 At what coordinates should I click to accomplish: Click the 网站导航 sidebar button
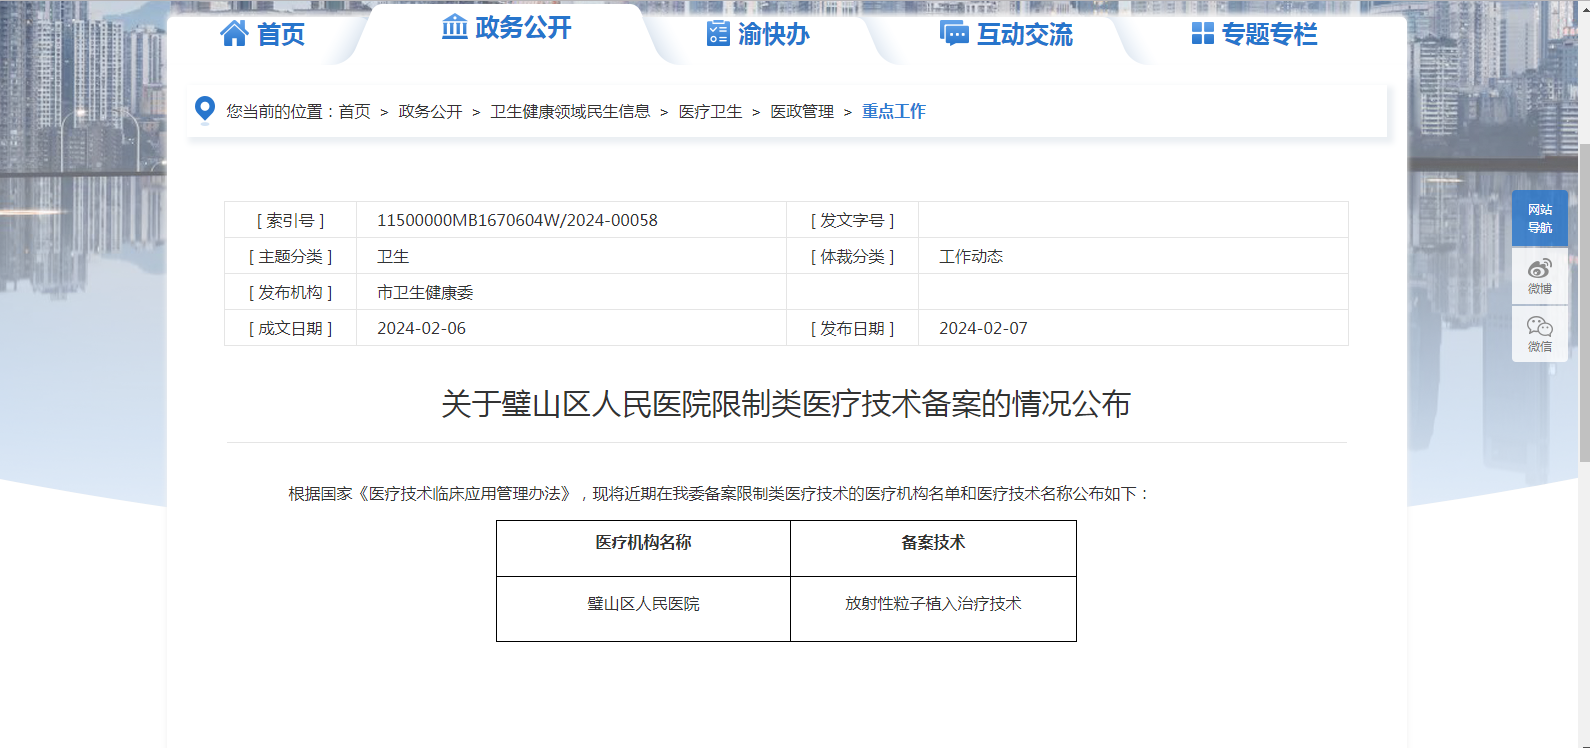(1539, 219)
